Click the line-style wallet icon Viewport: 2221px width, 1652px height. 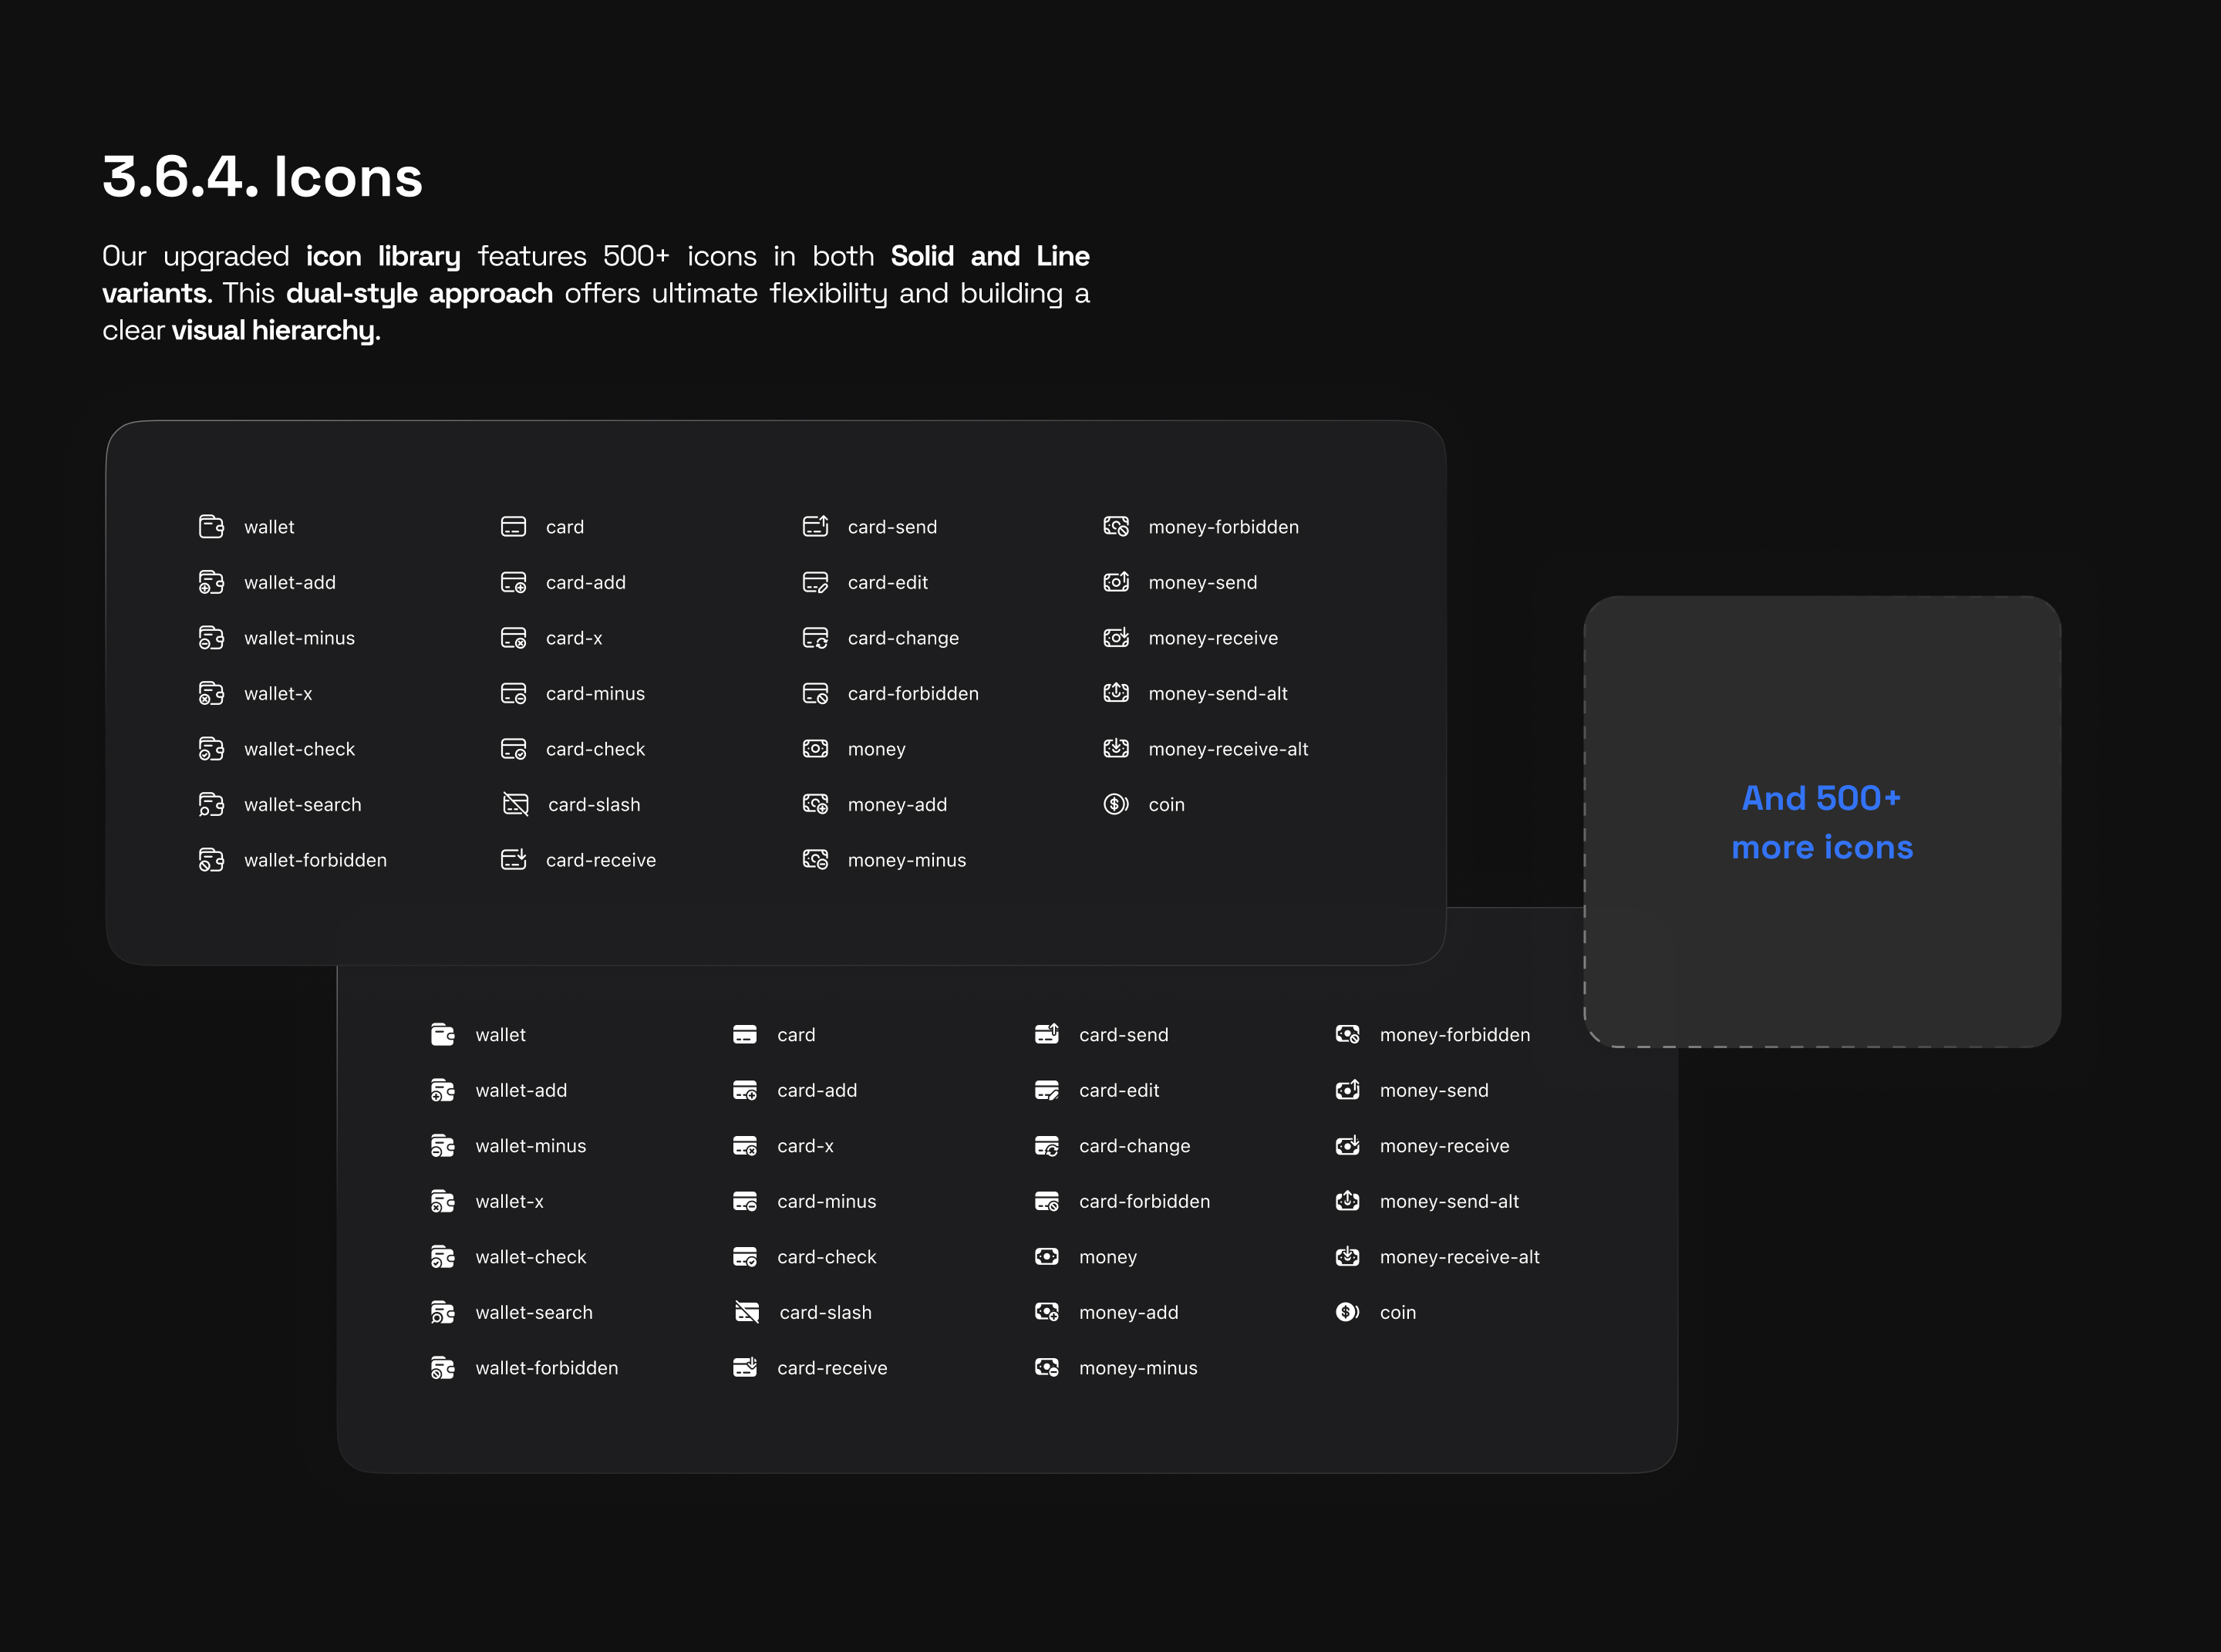pos(211,527)
